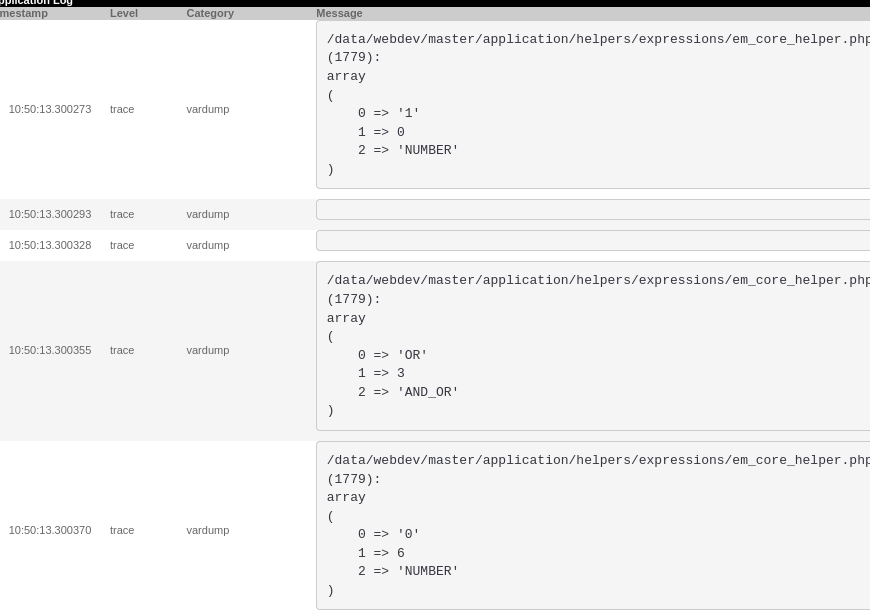Click the empty message box at 10:50:13.300293

593,210
